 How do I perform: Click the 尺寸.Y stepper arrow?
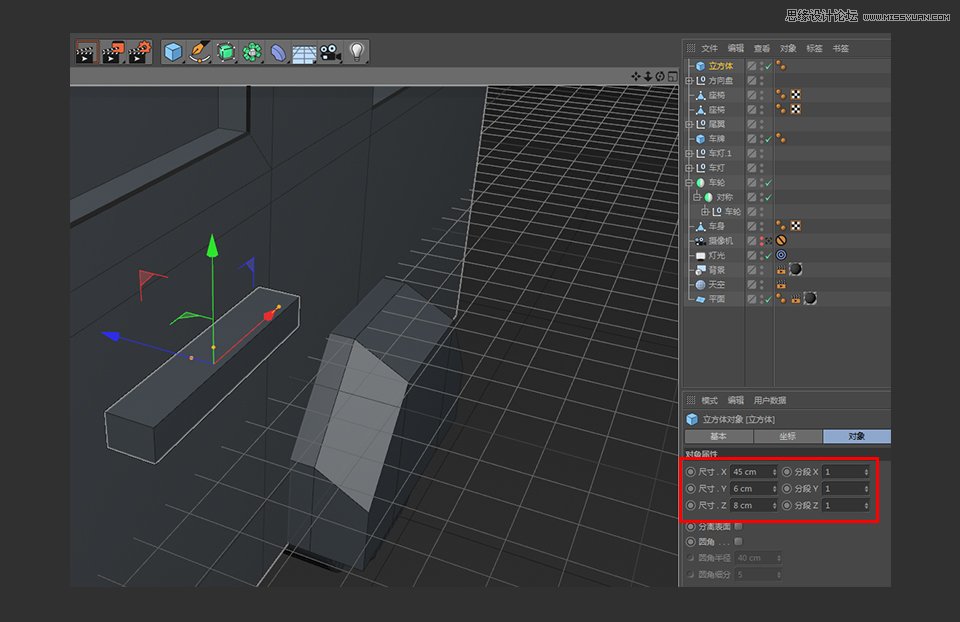tap(774, 488)
